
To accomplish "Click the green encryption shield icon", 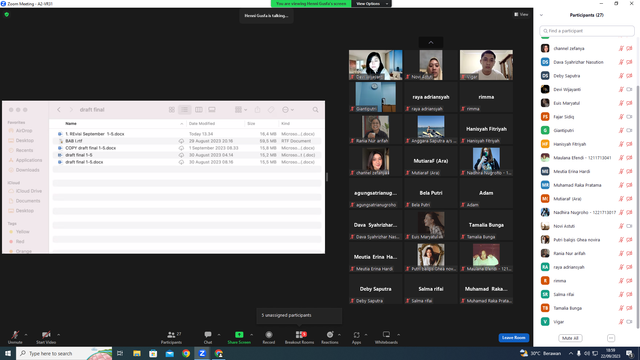I will click(7, 14).
